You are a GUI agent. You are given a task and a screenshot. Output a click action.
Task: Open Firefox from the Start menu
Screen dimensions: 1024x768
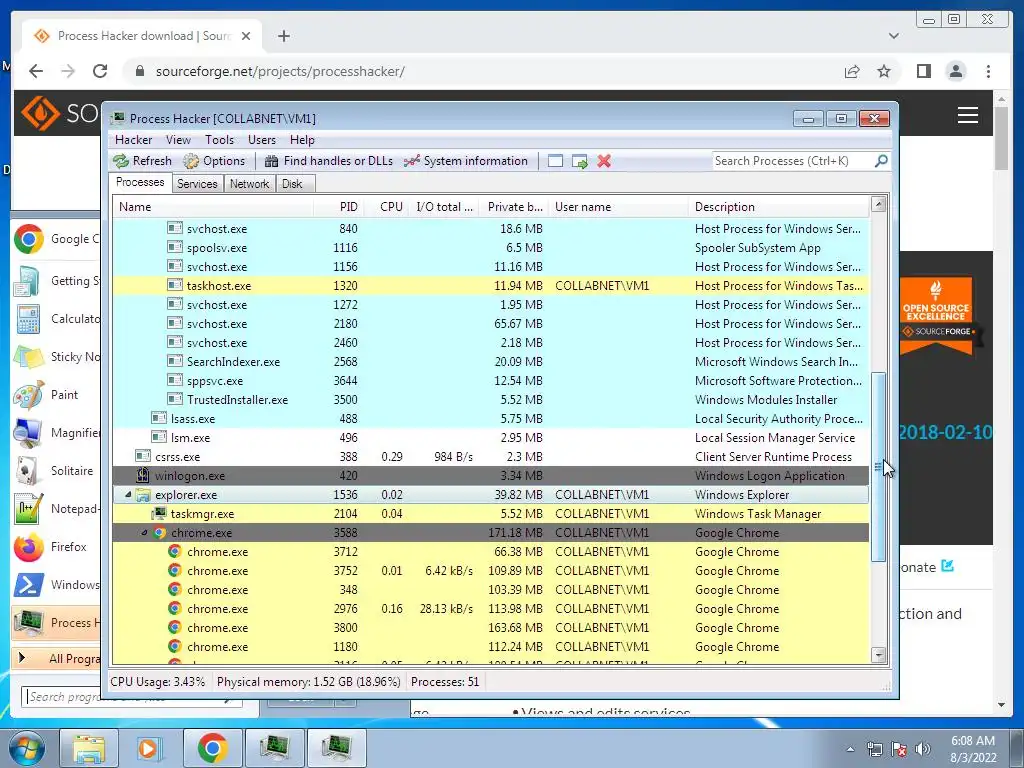pyautogui.click(x=56, y=547)
